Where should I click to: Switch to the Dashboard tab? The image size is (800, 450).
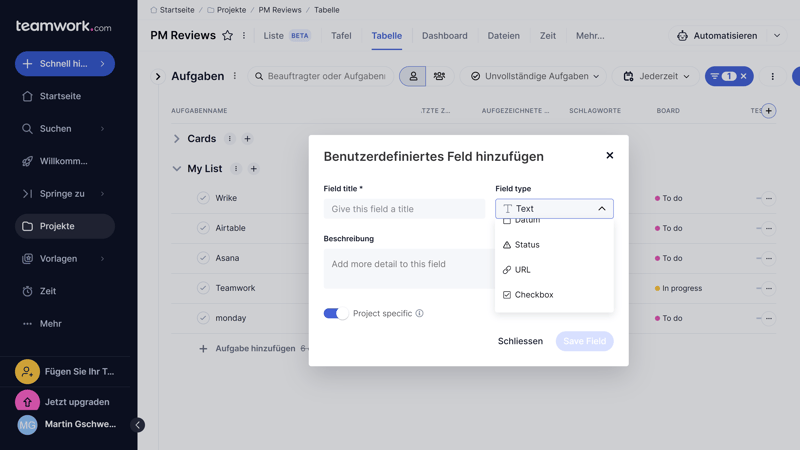(x=444, y=36)
